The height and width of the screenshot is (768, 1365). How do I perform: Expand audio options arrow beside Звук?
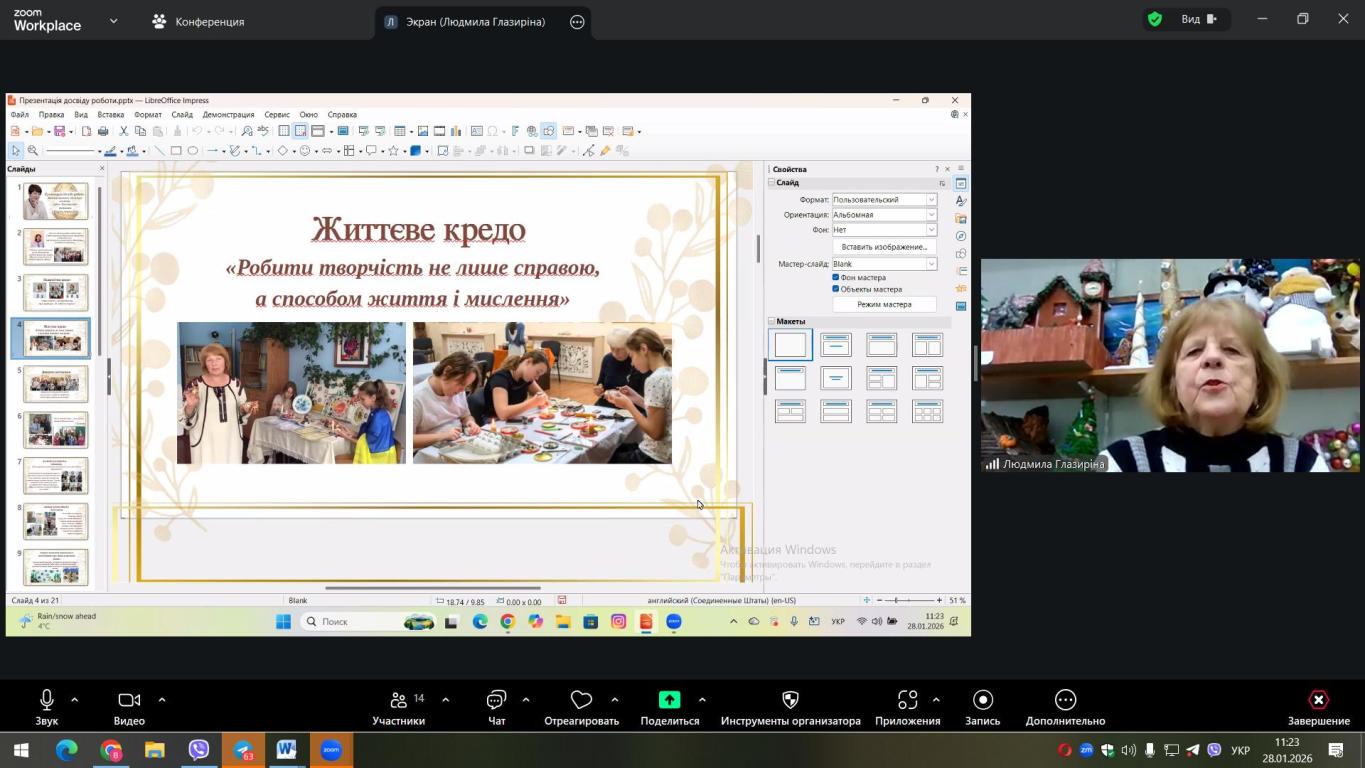74,700
